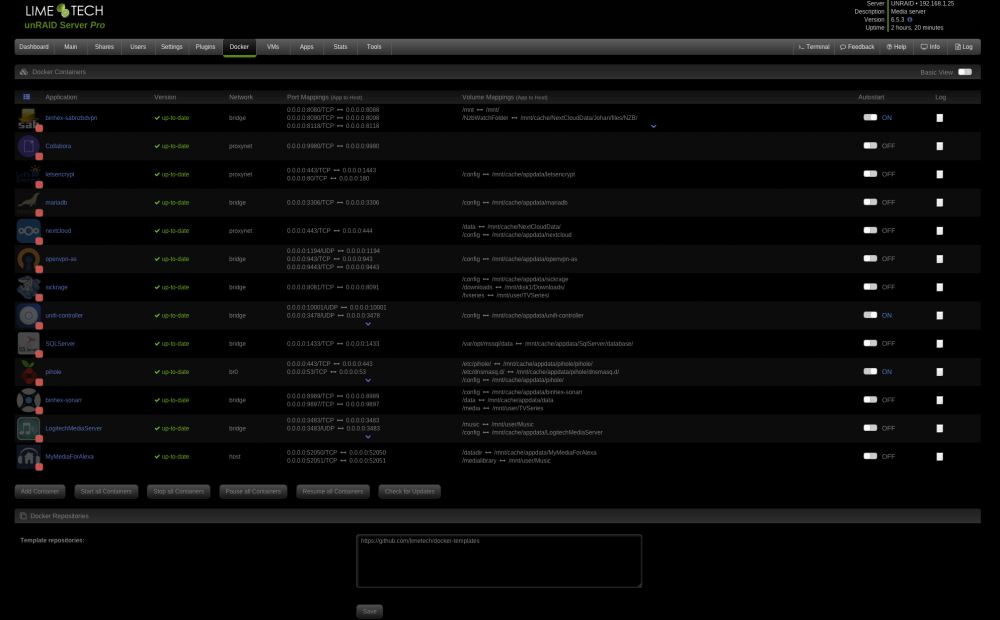This screenshot has height=620, width=1000.
Task: Click the openvpn-as container icon
Action: (x=29, y=260)
